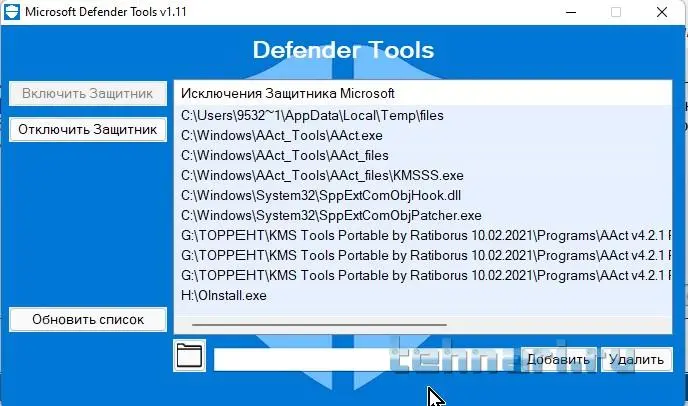Select the 'KMSSS.exe' exclusion row
This screenshot has height=406, width=688.
point(423,176)
